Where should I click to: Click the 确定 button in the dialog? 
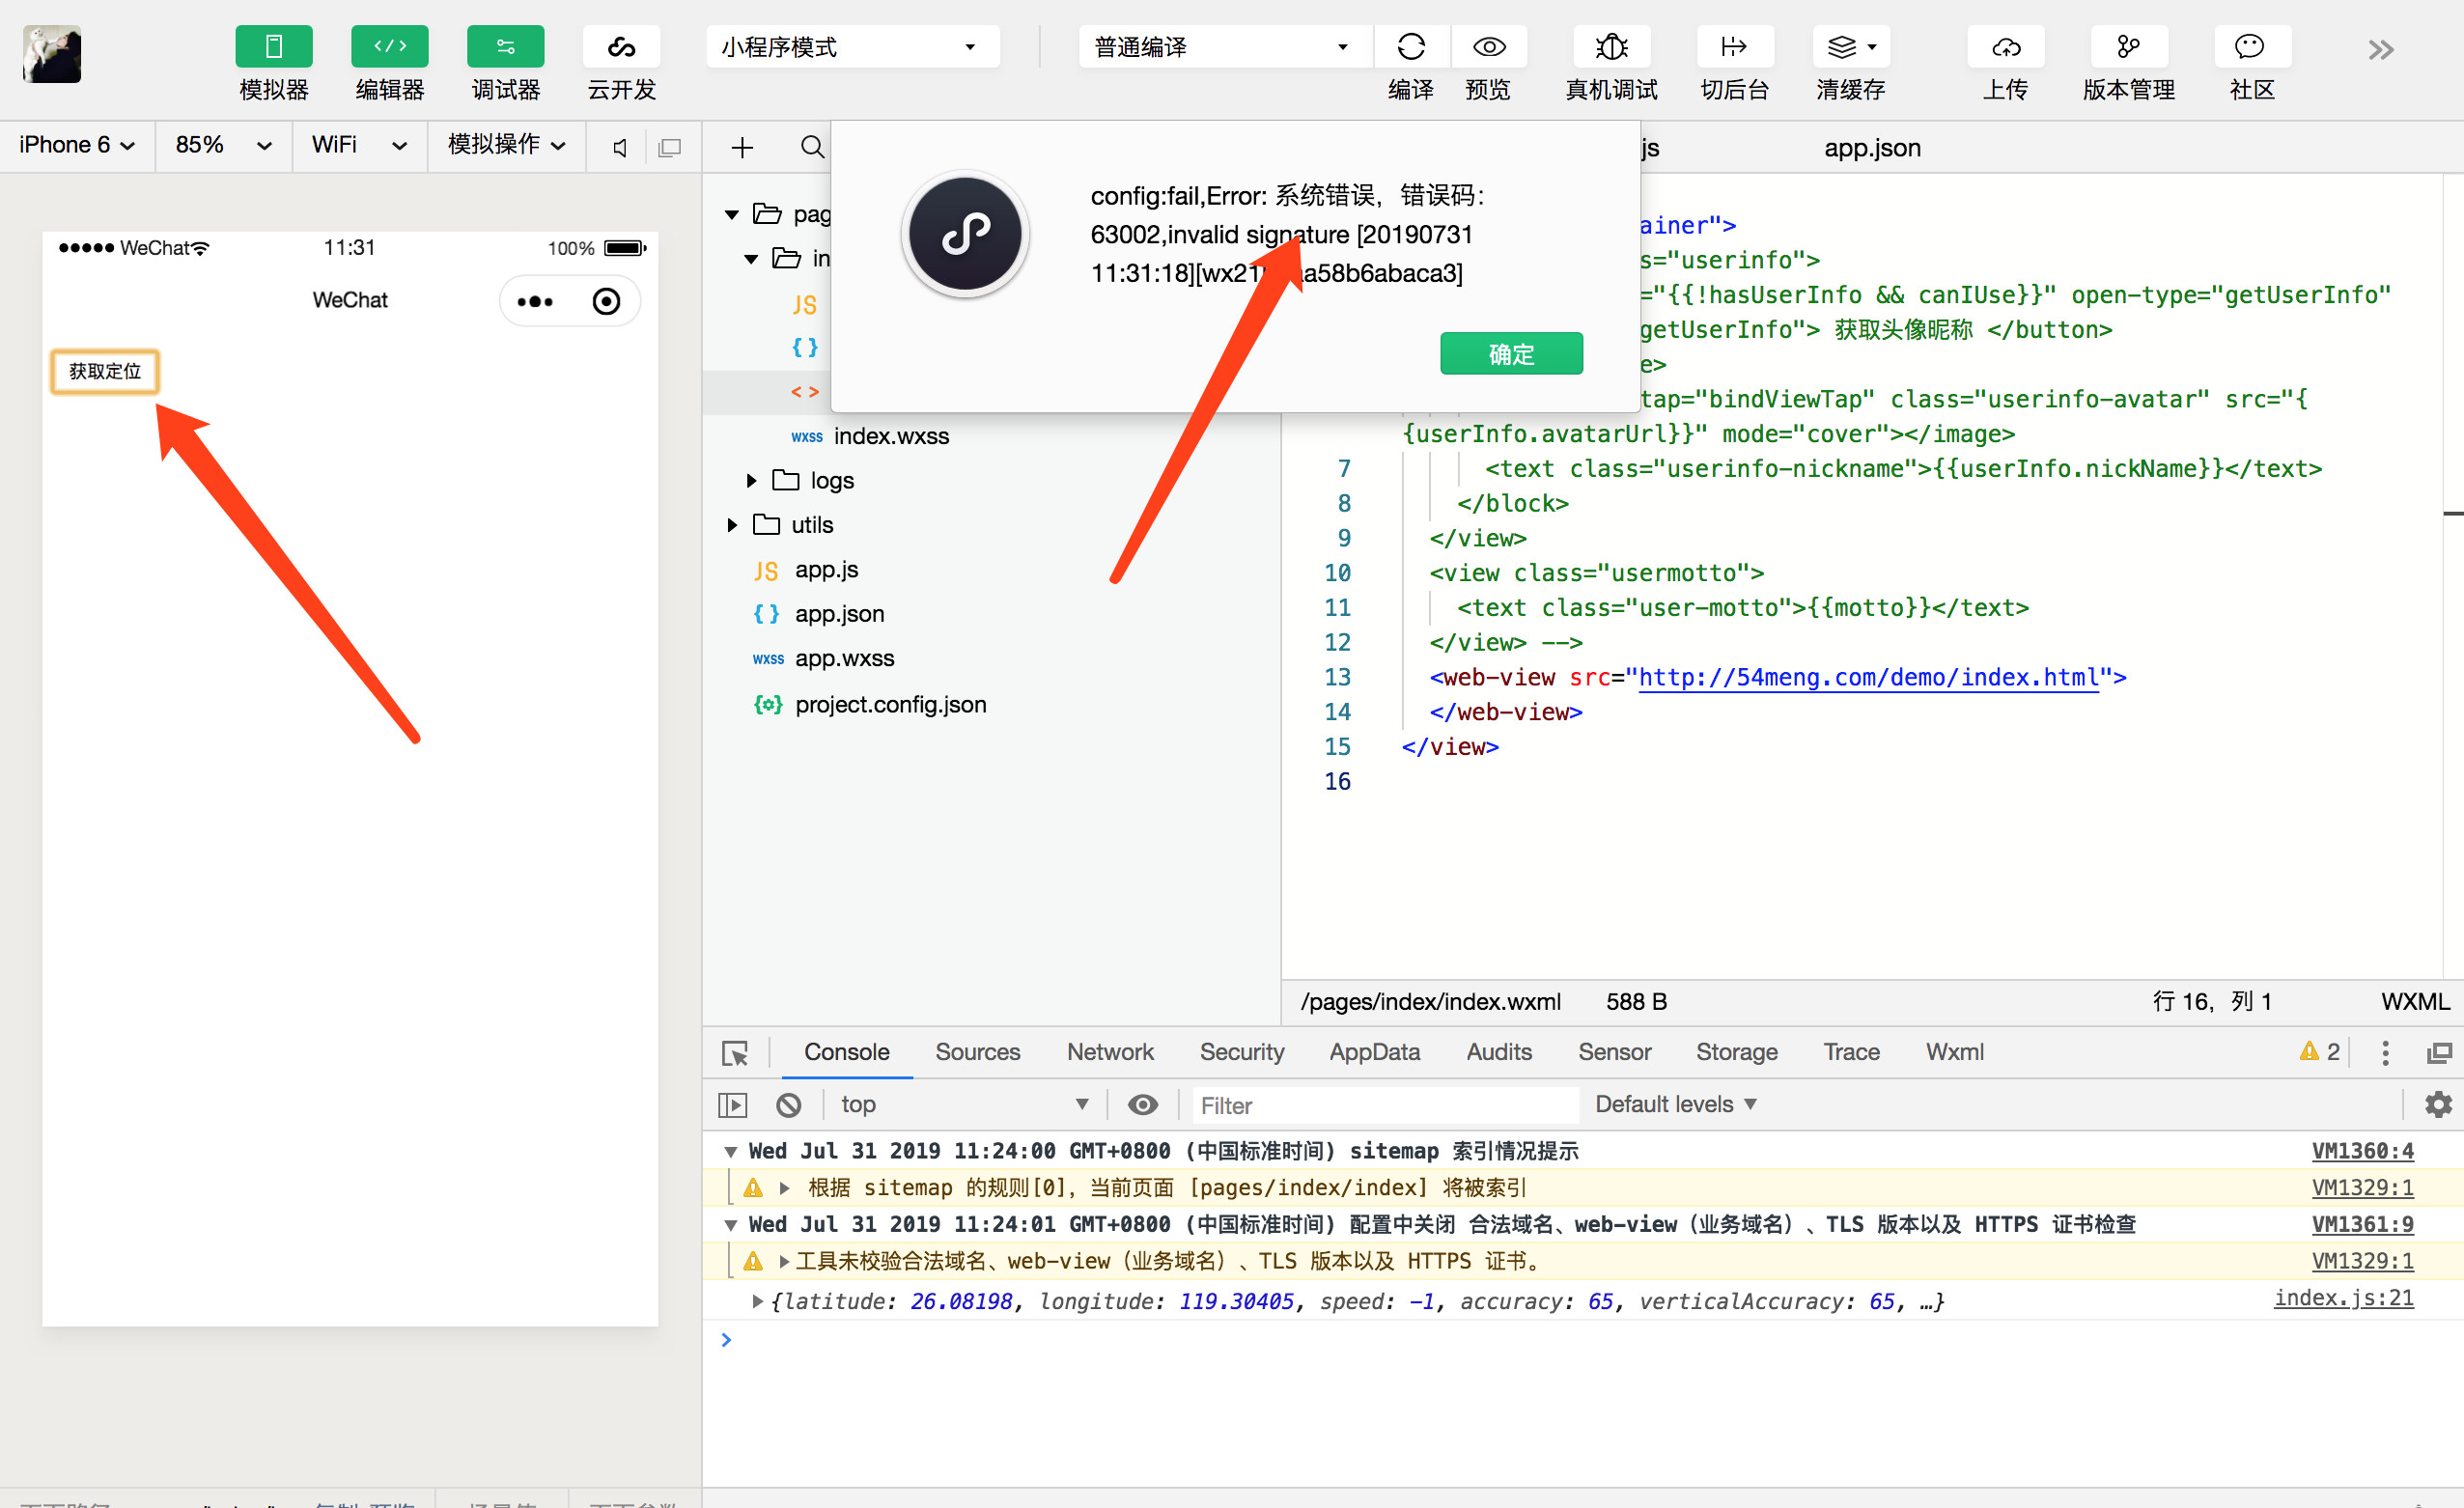coord(1510,354)
